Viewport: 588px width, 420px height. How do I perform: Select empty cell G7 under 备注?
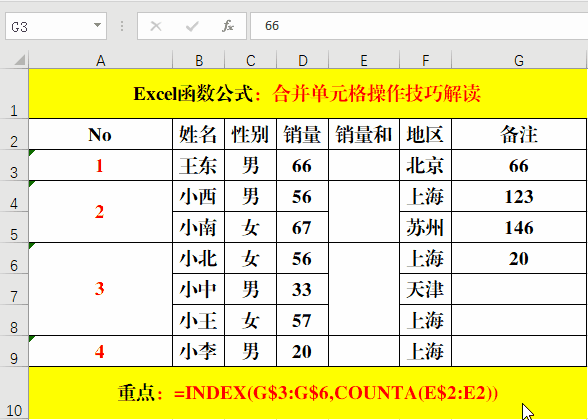point(519,289)
